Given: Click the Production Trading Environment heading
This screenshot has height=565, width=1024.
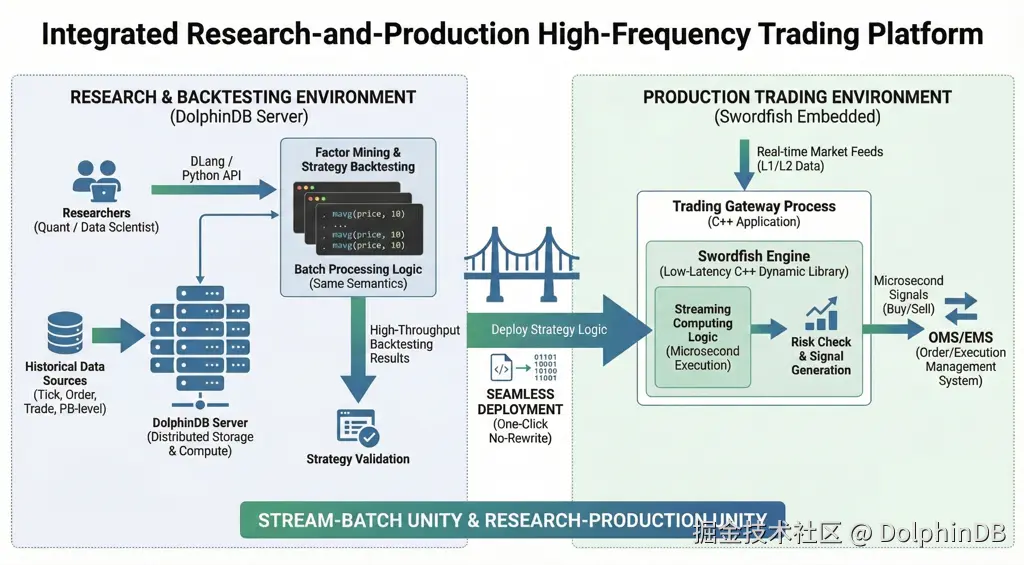Looking at the screenshot, I should (797, 97).
